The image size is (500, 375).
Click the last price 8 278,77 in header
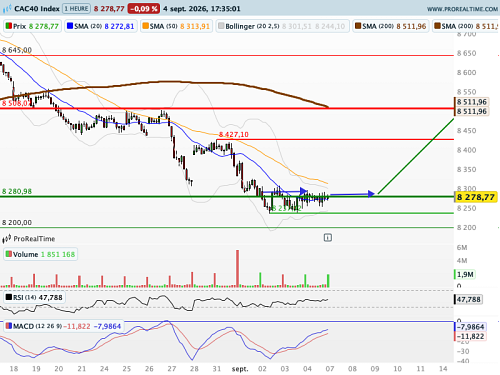[x=109, y=9]
